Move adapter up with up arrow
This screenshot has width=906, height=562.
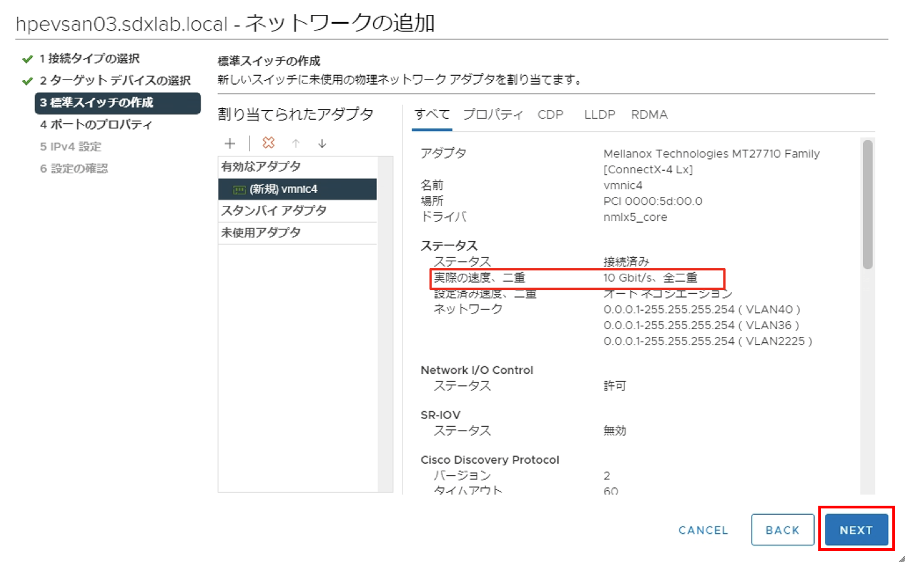click(x=296, y=143)
